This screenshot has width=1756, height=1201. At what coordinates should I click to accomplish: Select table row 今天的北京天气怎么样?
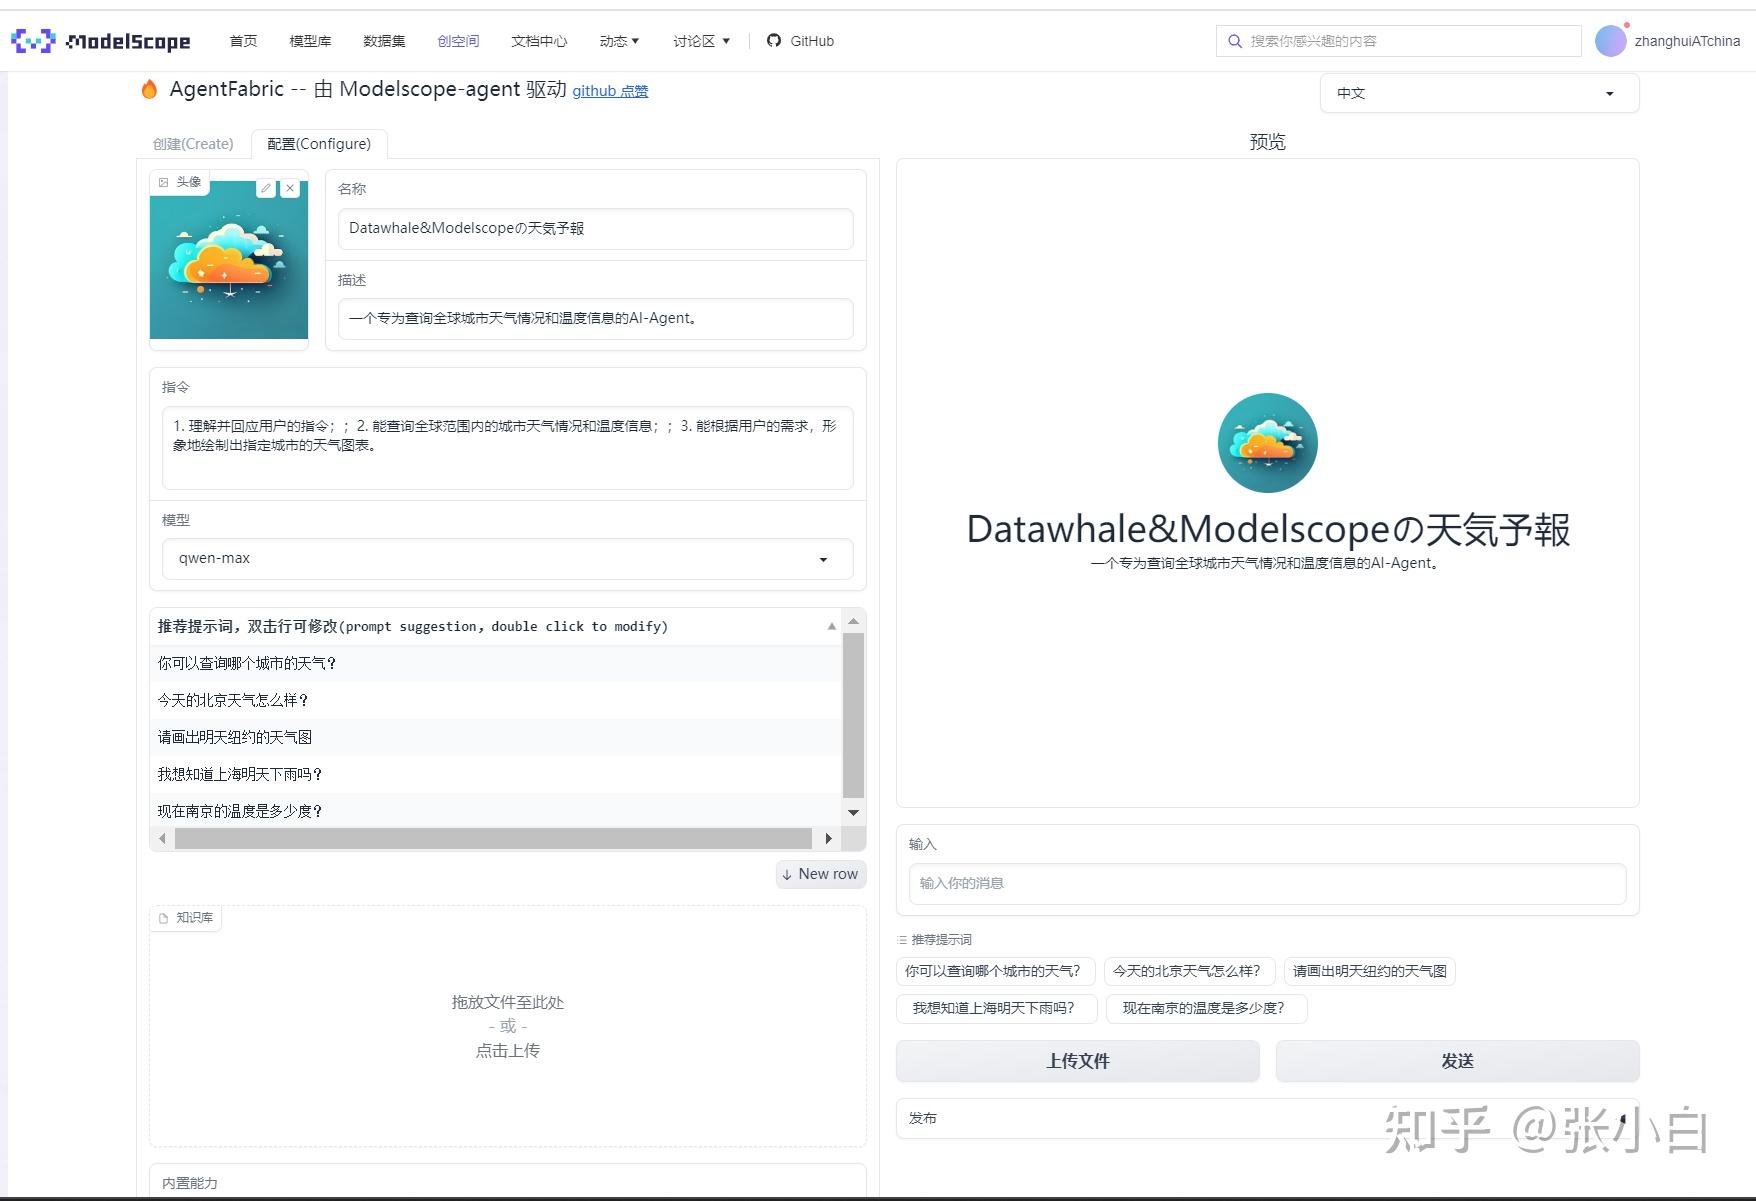pyautogui.click(x=495, y=700)
